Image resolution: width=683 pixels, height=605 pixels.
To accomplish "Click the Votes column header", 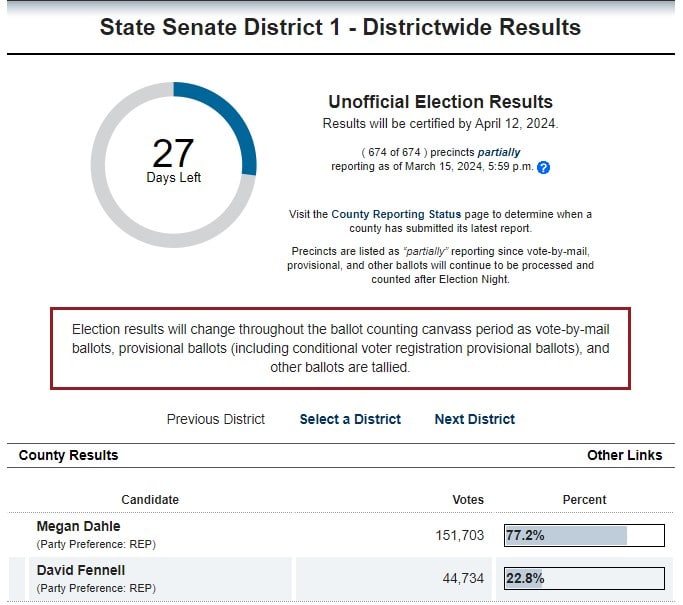I will pos(467,499).
